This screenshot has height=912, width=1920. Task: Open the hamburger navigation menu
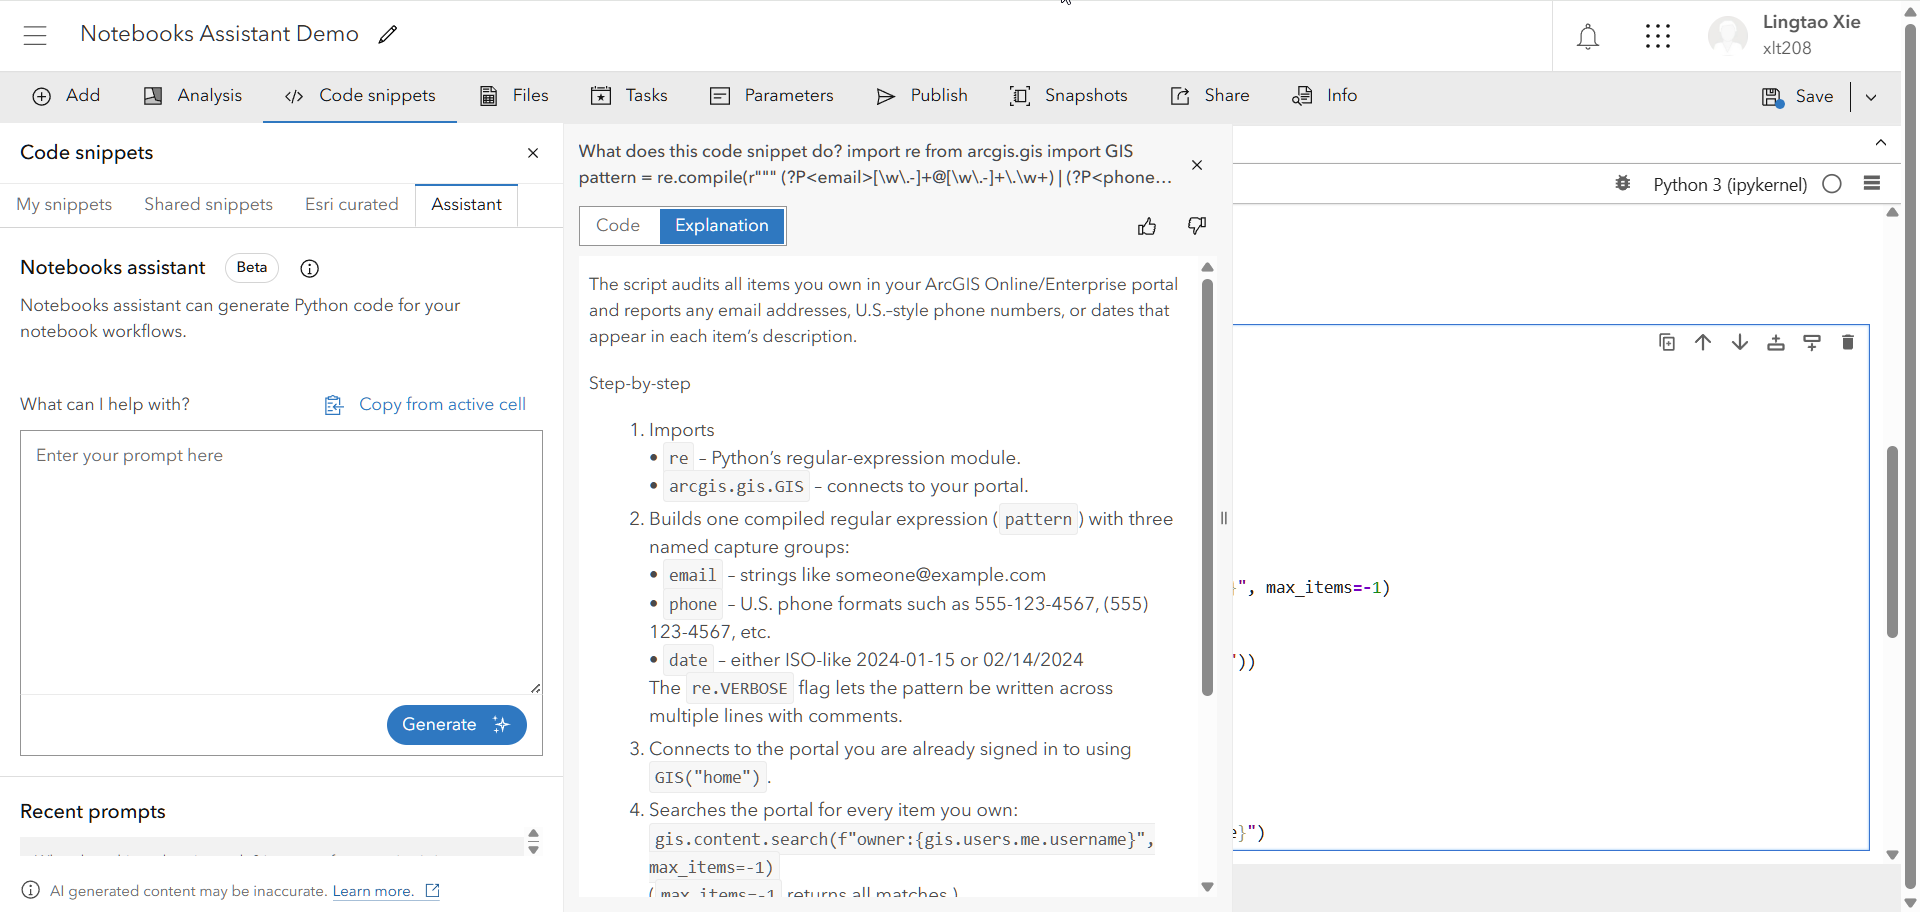tap(35, 35)
